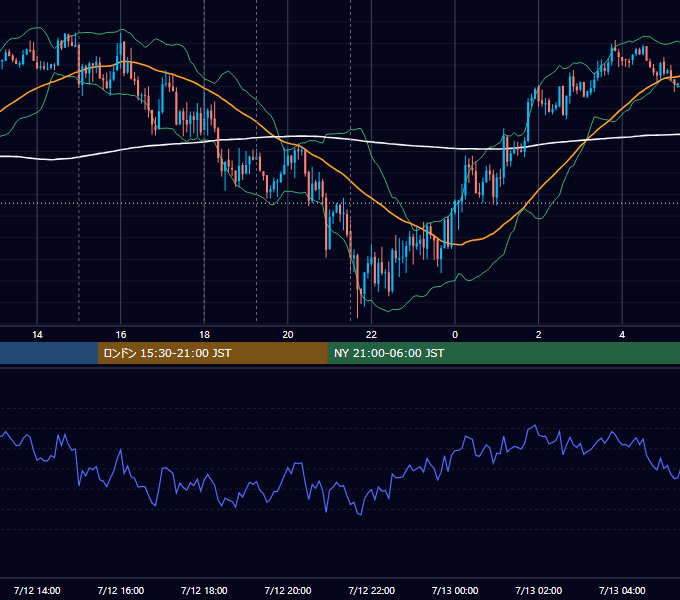Click the 7/12 16:00 date label
The image size is (680, 600).
pos(121,590)
